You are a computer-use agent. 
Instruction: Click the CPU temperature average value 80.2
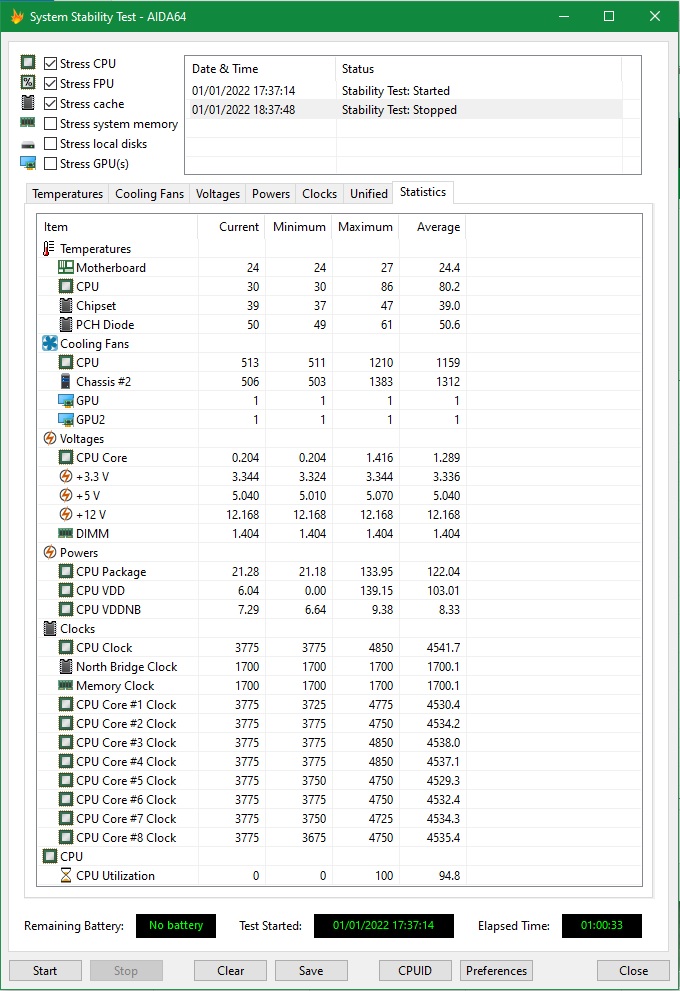tap(449, 286)
